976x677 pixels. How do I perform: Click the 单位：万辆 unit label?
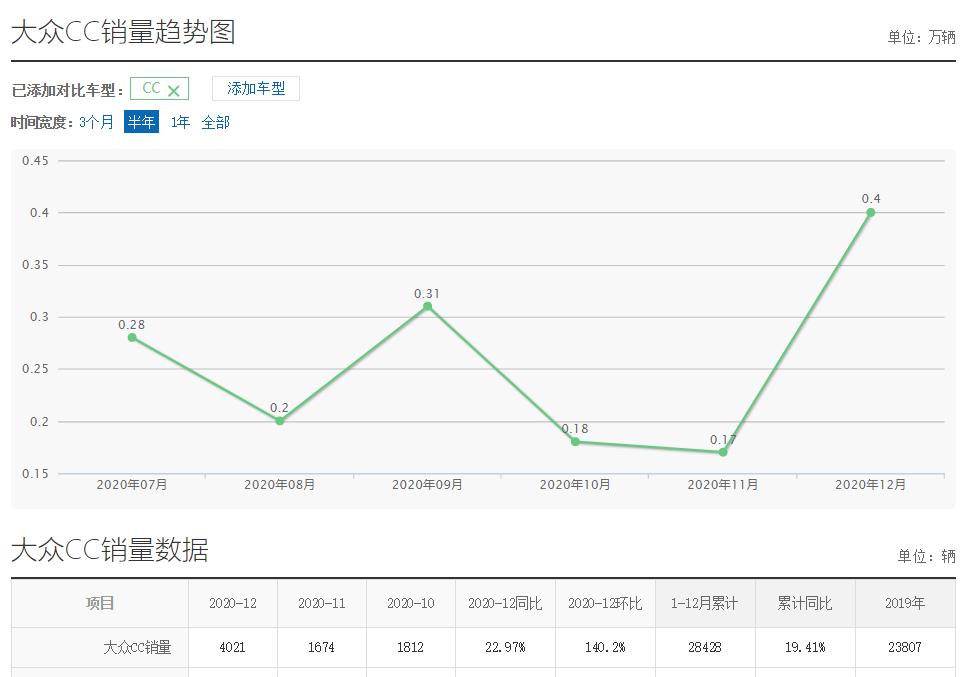(921, 37)
